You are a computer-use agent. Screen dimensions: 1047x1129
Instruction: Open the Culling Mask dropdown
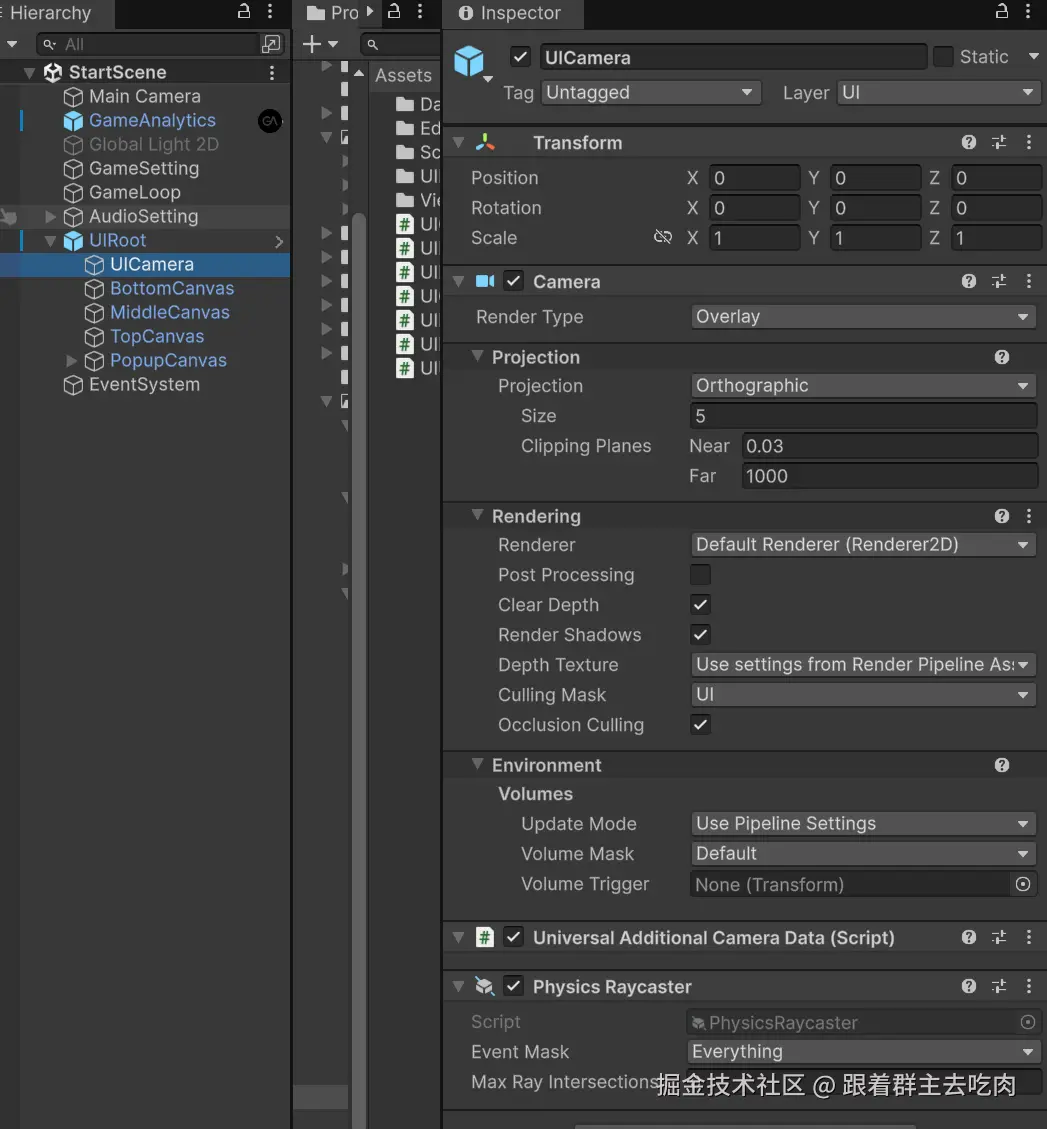click(863, 695)
